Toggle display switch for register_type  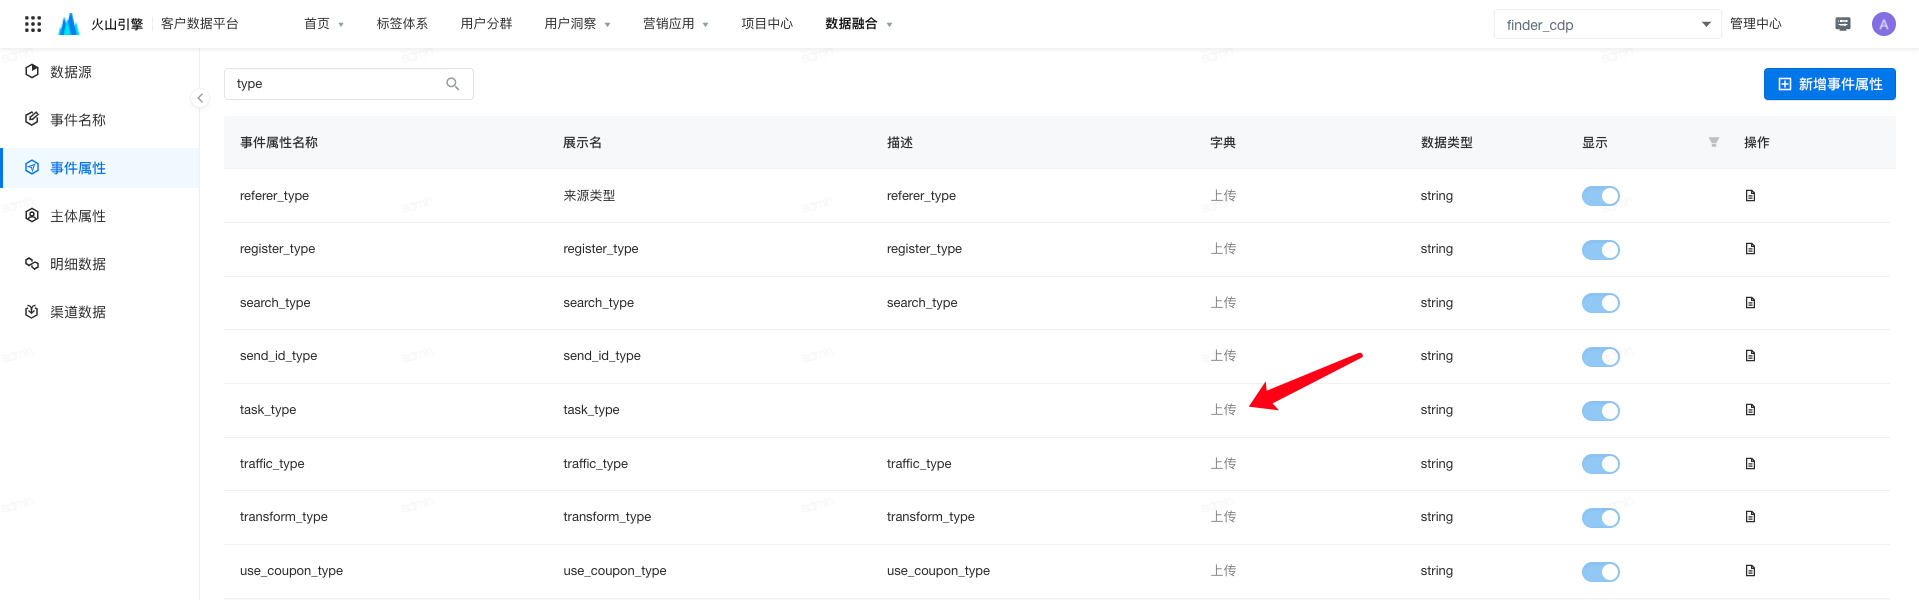point(1600,250)
